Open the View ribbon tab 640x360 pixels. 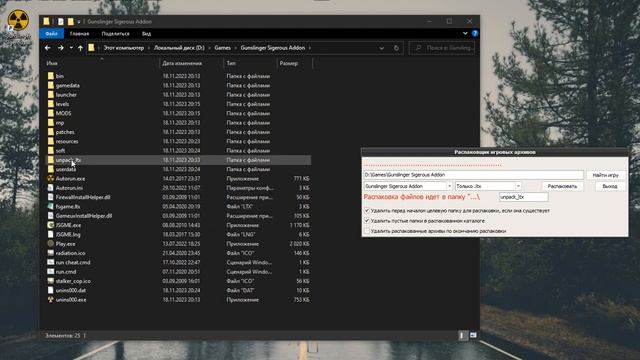146,33
